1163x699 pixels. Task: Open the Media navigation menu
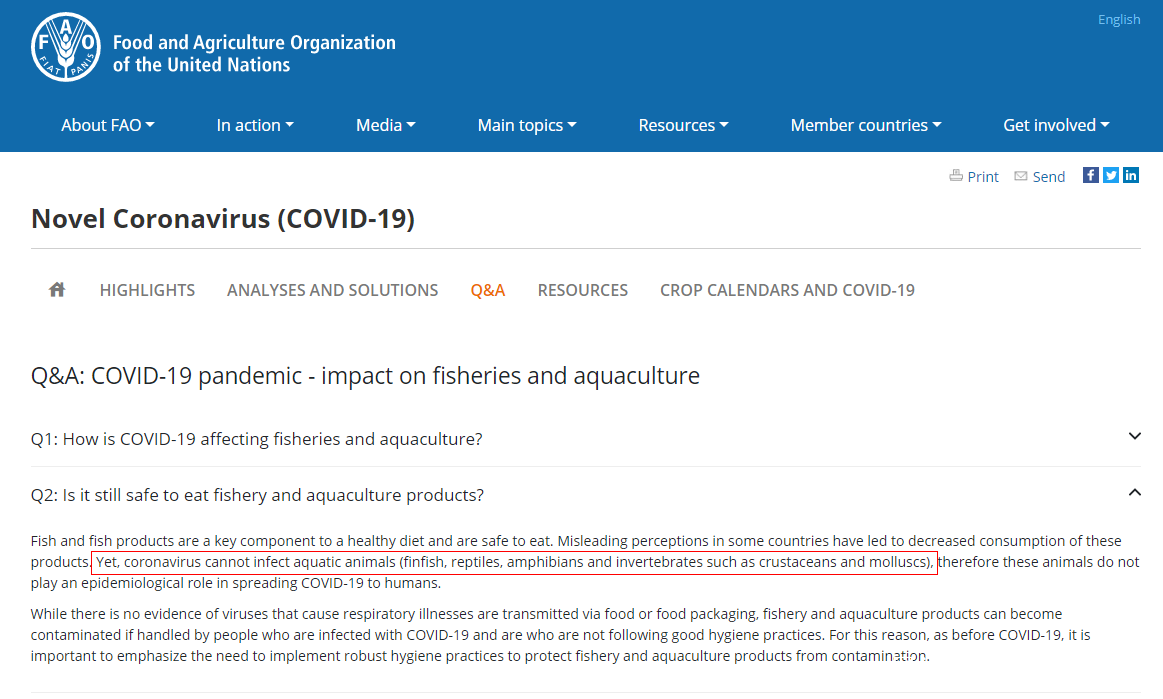[385, 125]
